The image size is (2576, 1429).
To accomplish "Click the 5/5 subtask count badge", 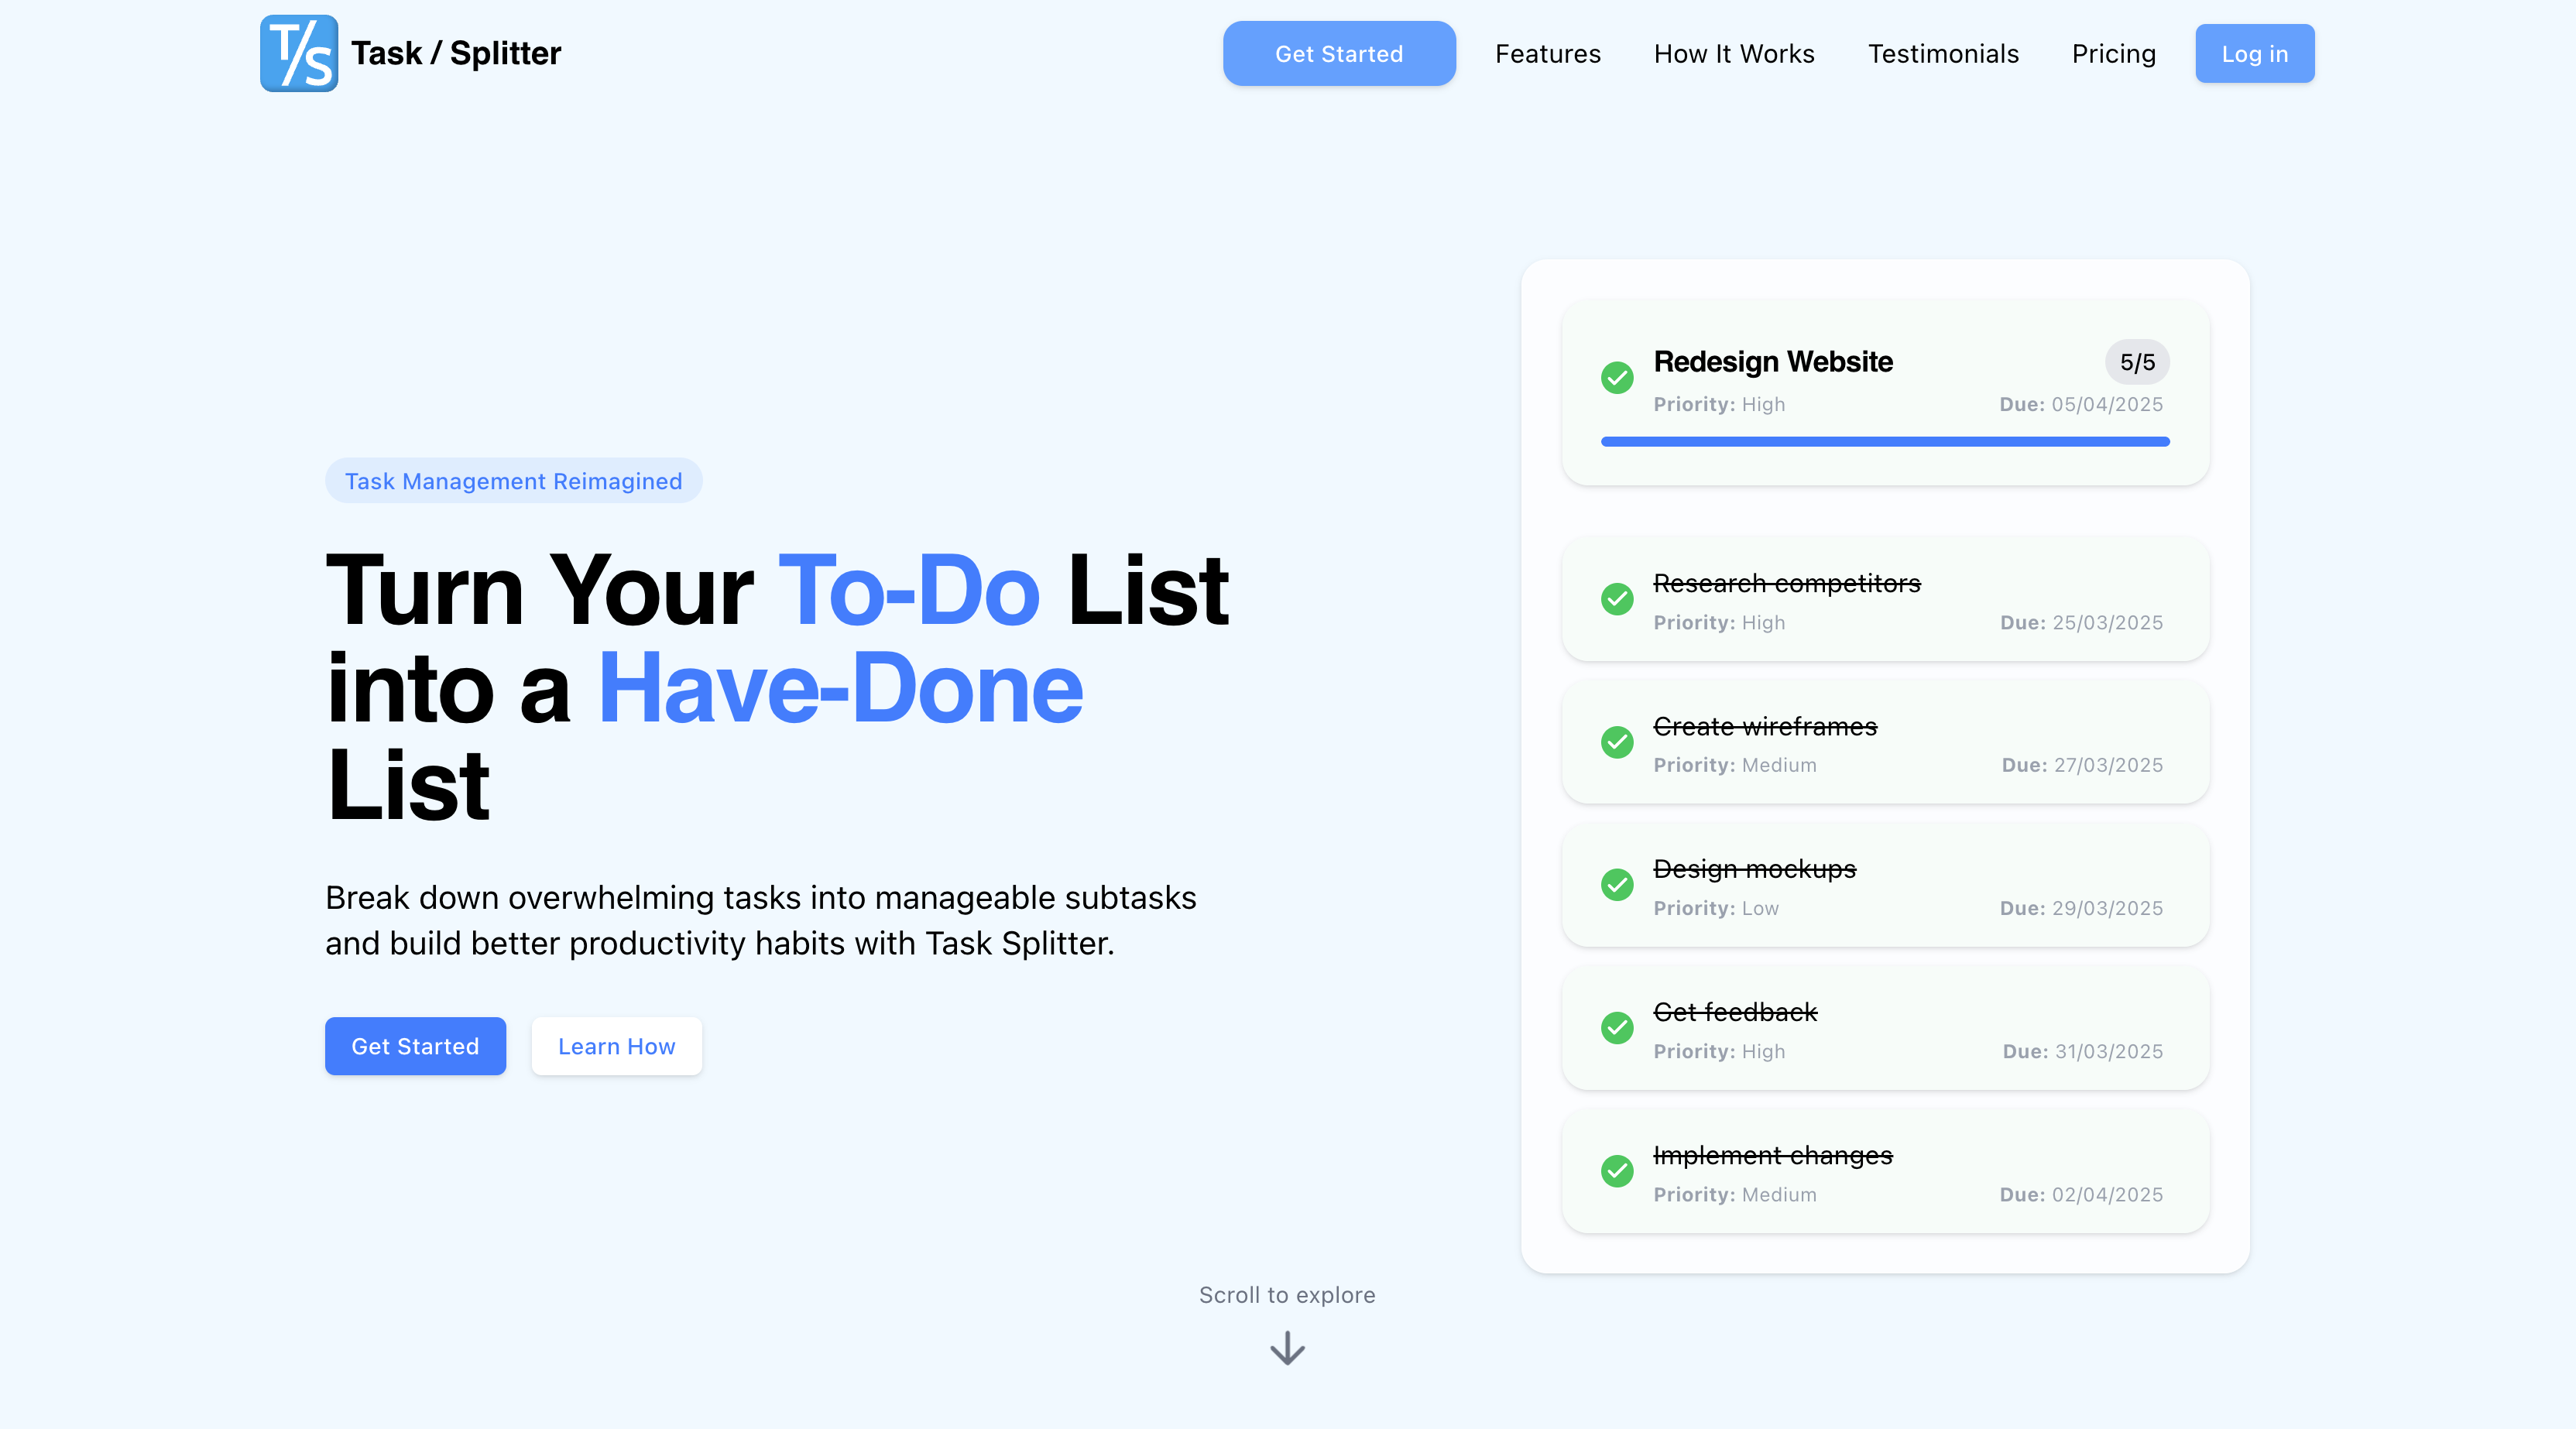I will (x=2136, y=362).
